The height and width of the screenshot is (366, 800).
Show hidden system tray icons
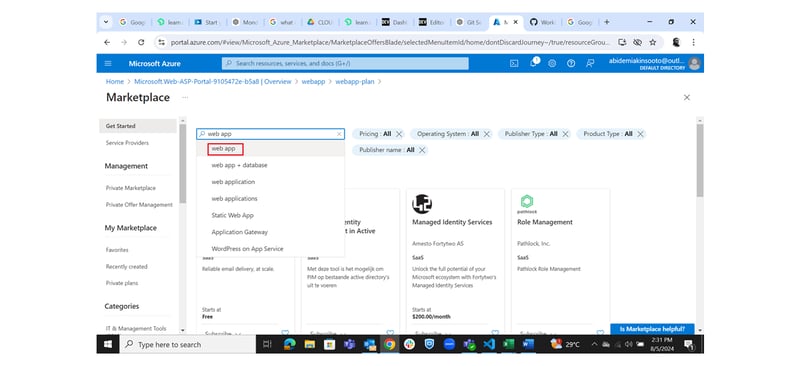(594, 345)
